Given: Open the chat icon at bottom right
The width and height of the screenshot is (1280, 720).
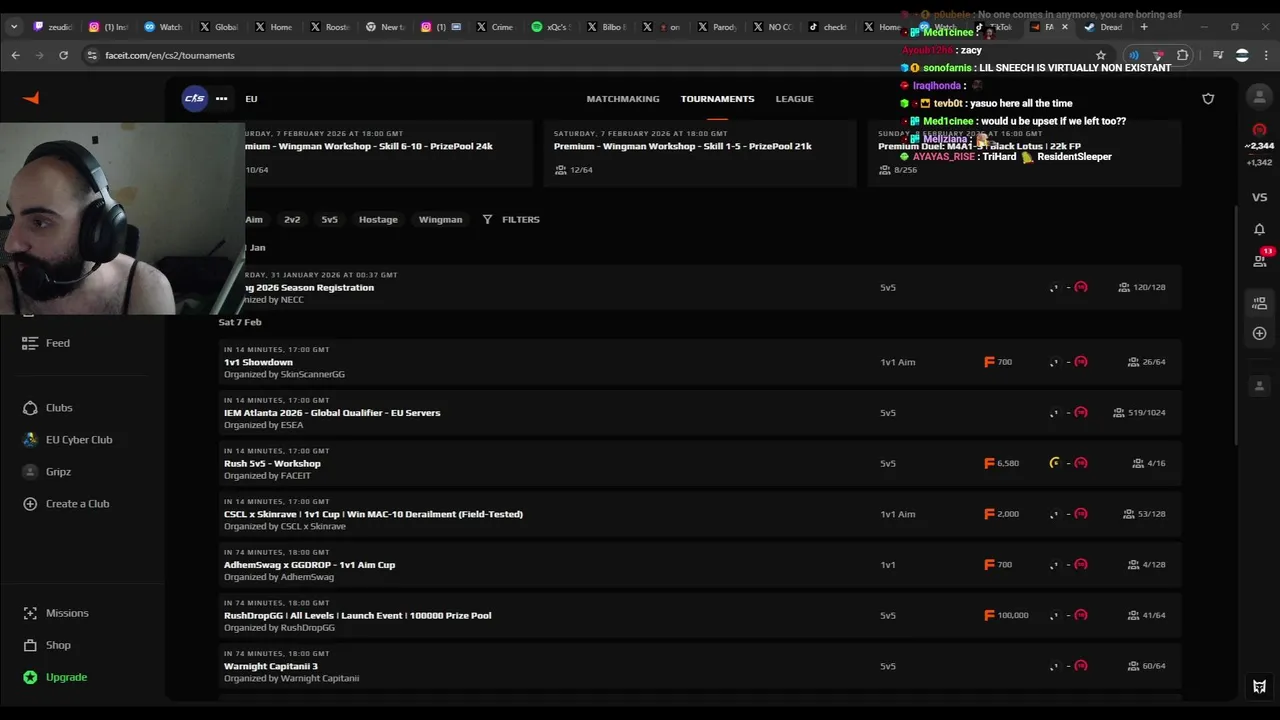Looking at the screenshot, I should point(1259,687).
